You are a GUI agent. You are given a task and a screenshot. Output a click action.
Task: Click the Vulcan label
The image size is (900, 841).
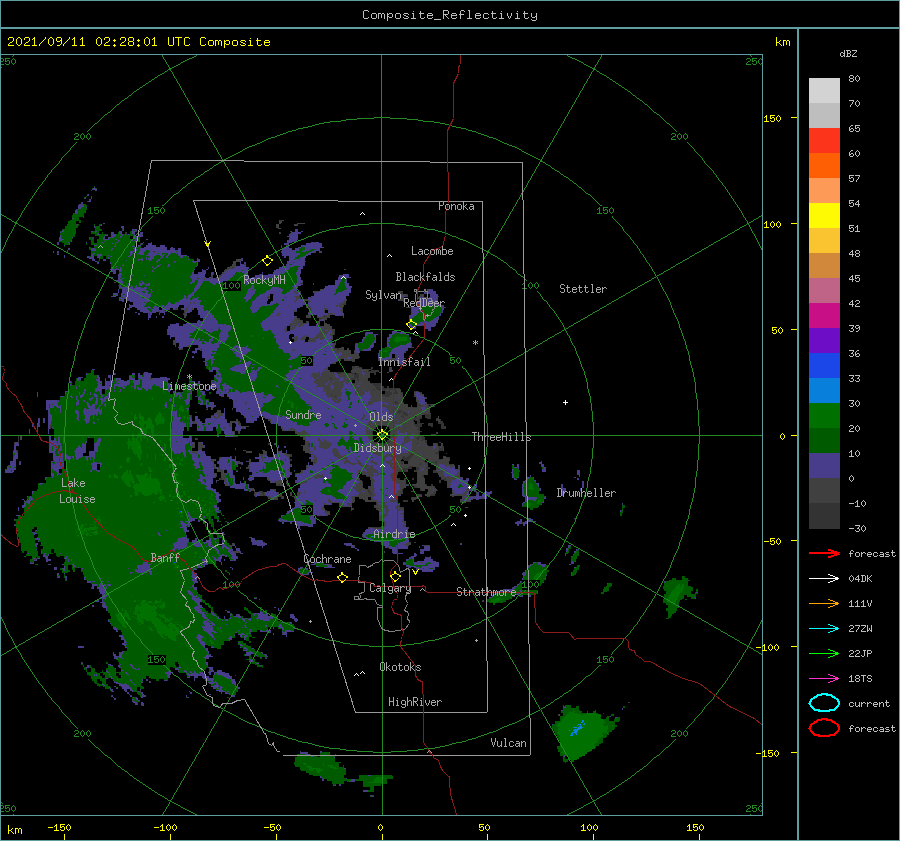[509, 743]
